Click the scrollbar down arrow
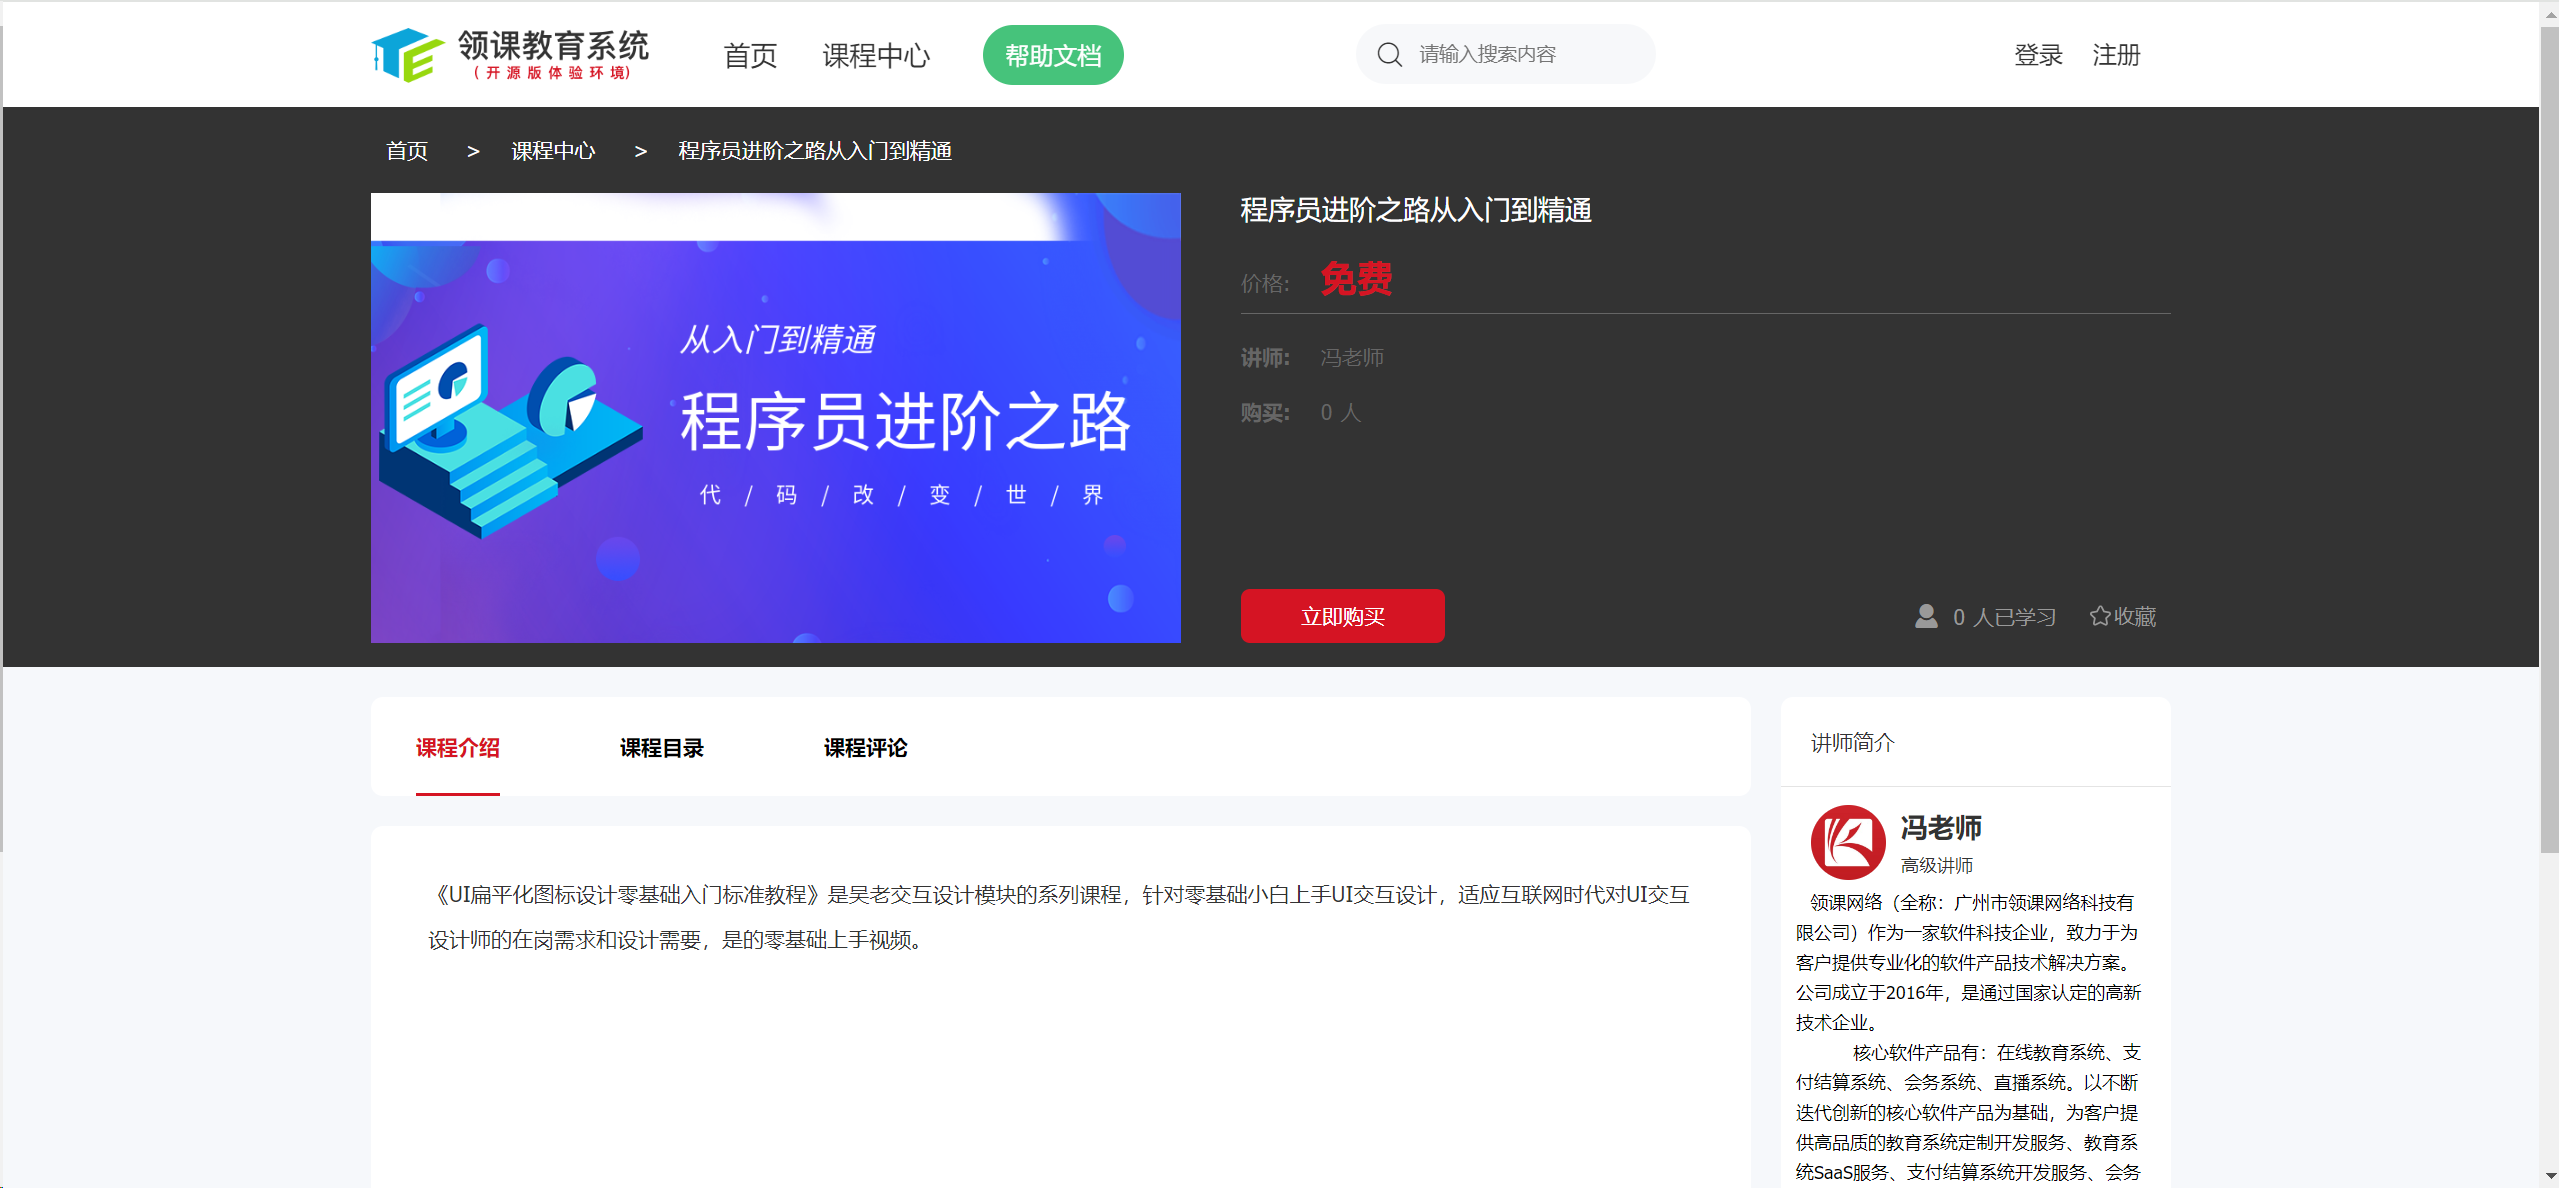The image size is (2559, 1188). point(2549,1177)
